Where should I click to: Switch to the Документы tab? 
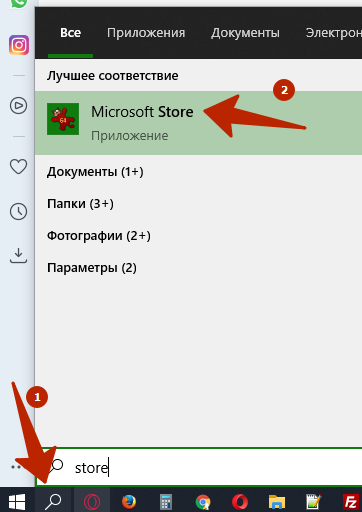(245, 33)
